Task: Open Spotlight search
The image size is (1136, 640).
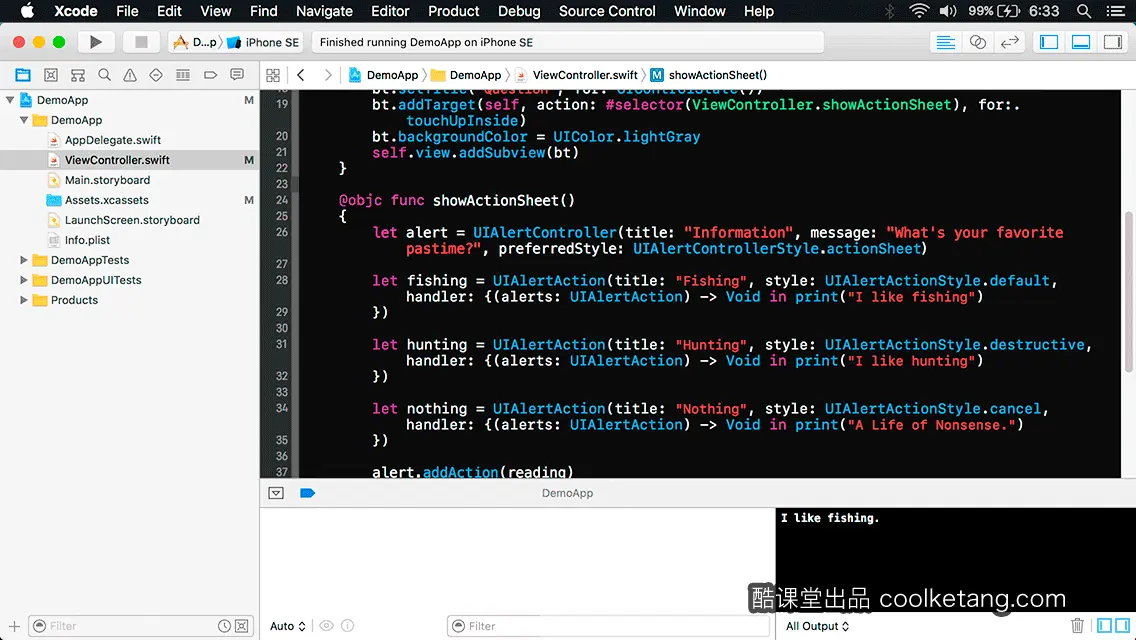Action: click(1084, 11)
